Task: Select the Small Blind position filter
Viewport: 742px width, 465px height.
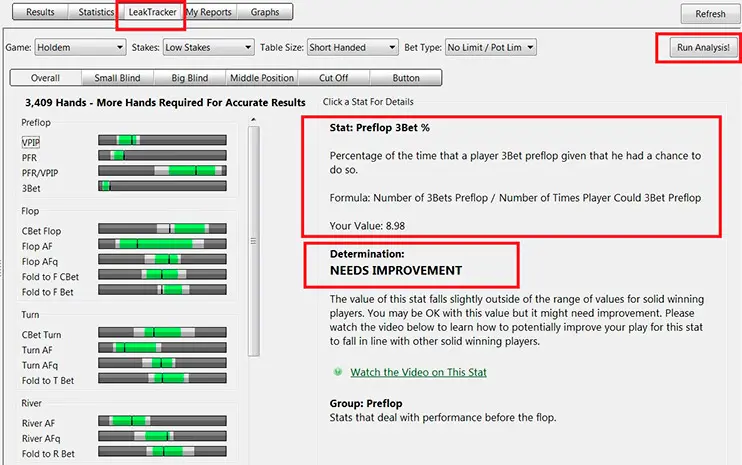Action: point(117,78)
